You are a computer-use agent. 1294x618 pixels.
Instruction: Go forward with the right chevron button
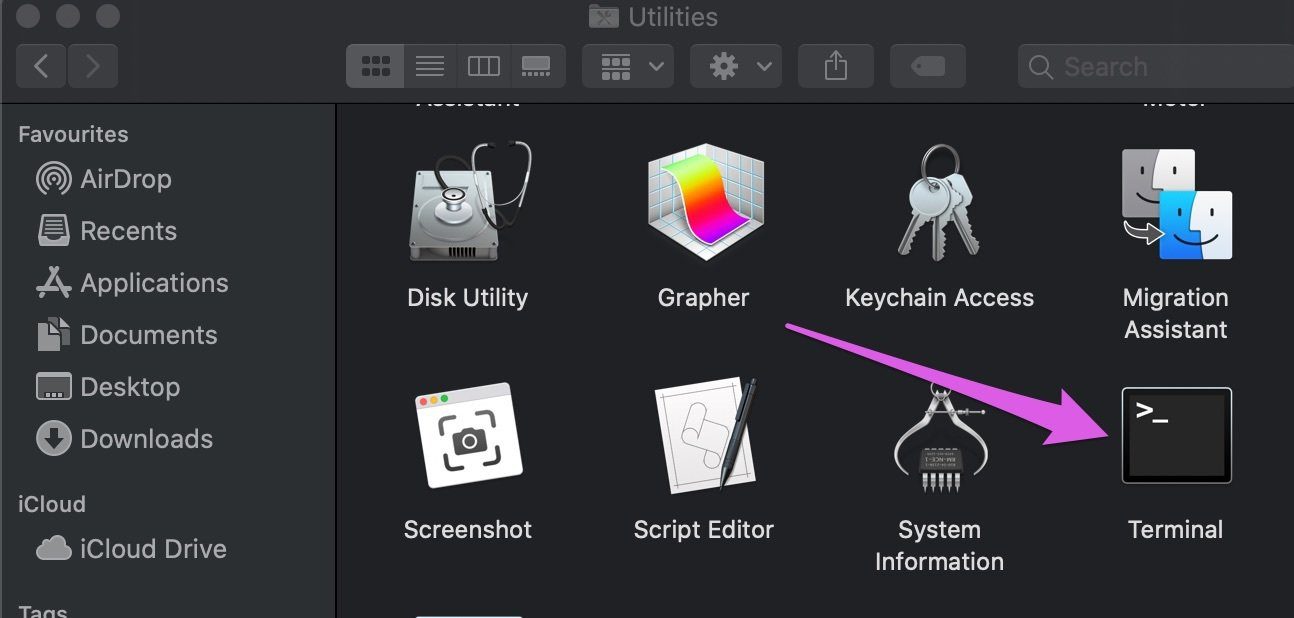(x=93, y=66)
